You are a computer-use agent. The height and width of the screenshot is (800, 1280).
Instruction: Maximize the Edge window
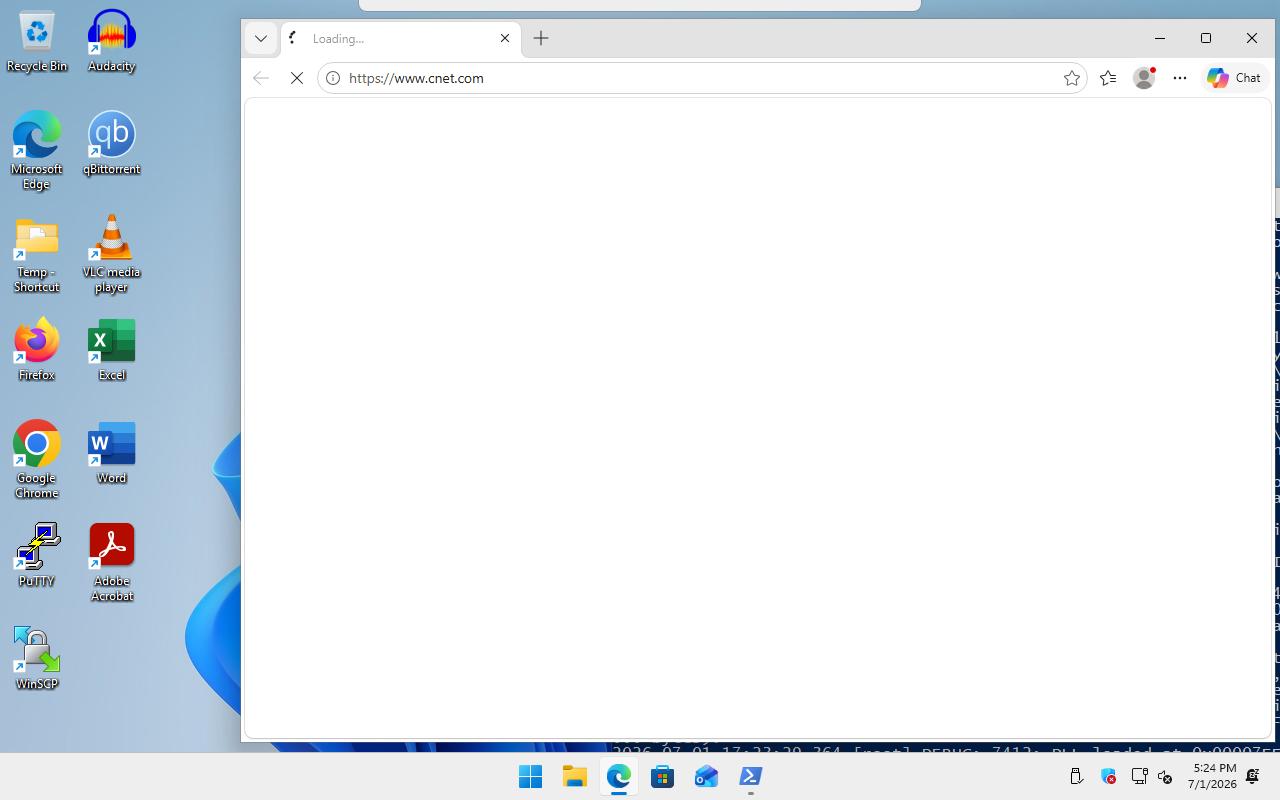click(x=1206, y=38)
